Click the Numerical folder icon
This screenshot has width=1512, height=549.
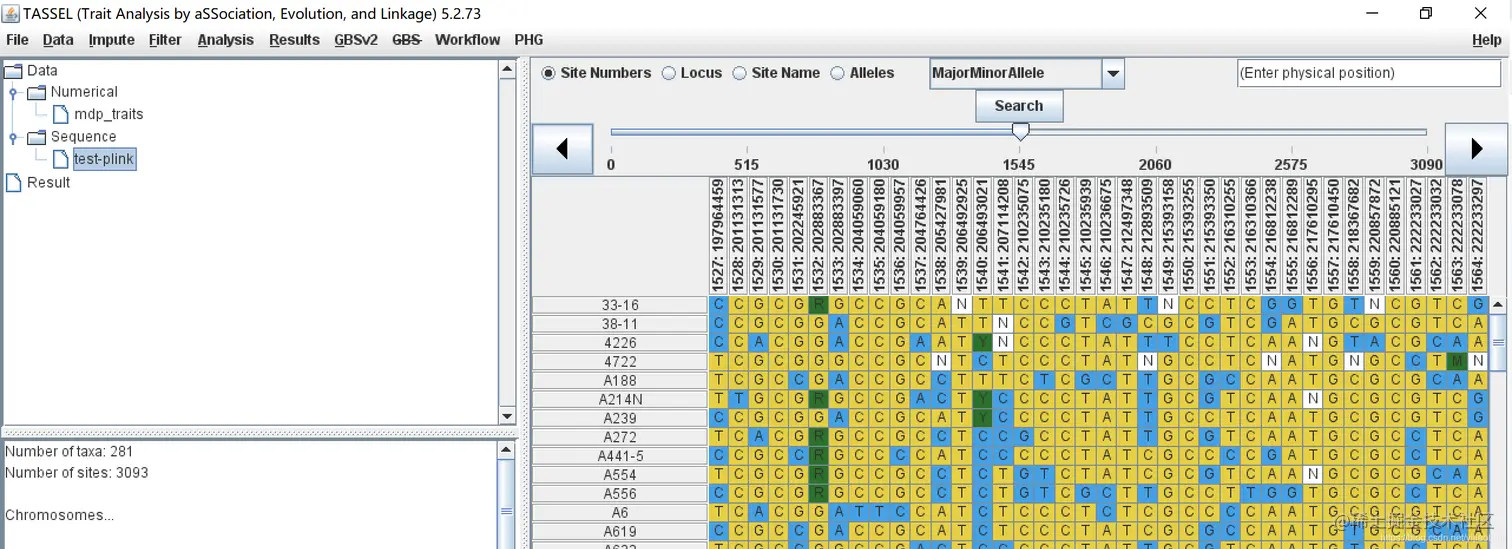click(x=37, y=92)
